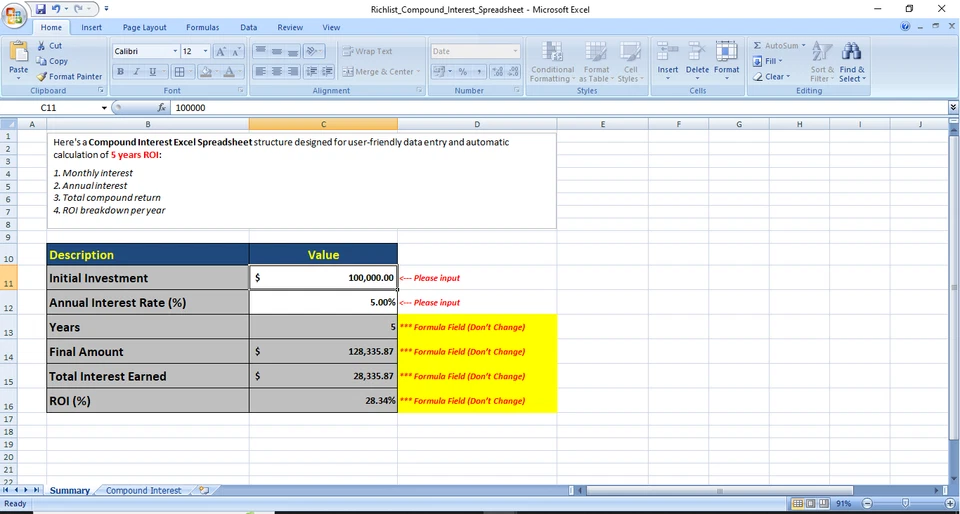Open the Clear dropdown
This screenshot has width=960, height=514.
(x=771, y=76)
